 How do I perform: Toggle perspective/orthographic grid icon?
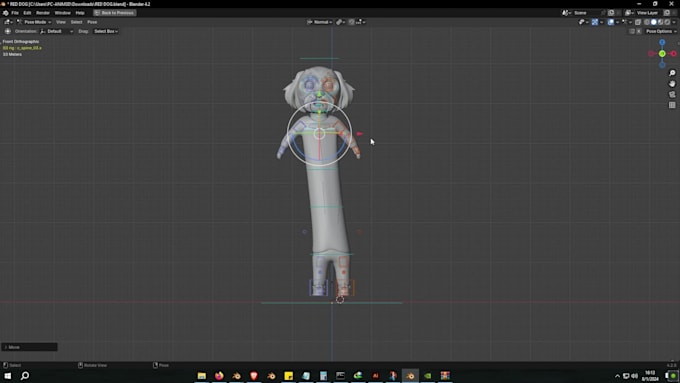click(x=672, y=105)
